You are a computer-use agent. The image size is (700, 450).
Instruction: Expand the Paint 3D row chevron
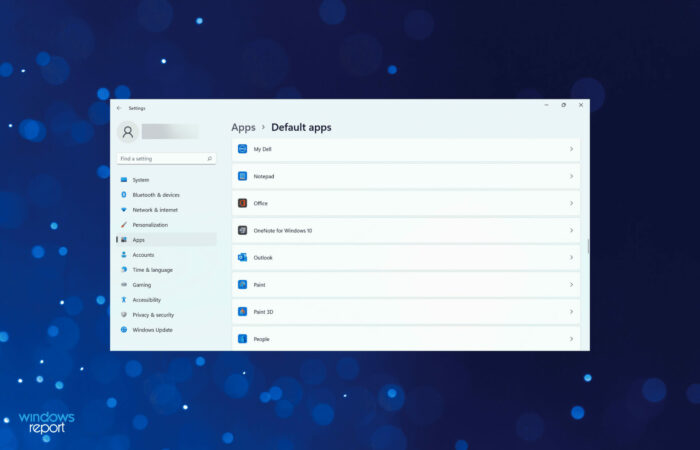[x=571, y=312]
